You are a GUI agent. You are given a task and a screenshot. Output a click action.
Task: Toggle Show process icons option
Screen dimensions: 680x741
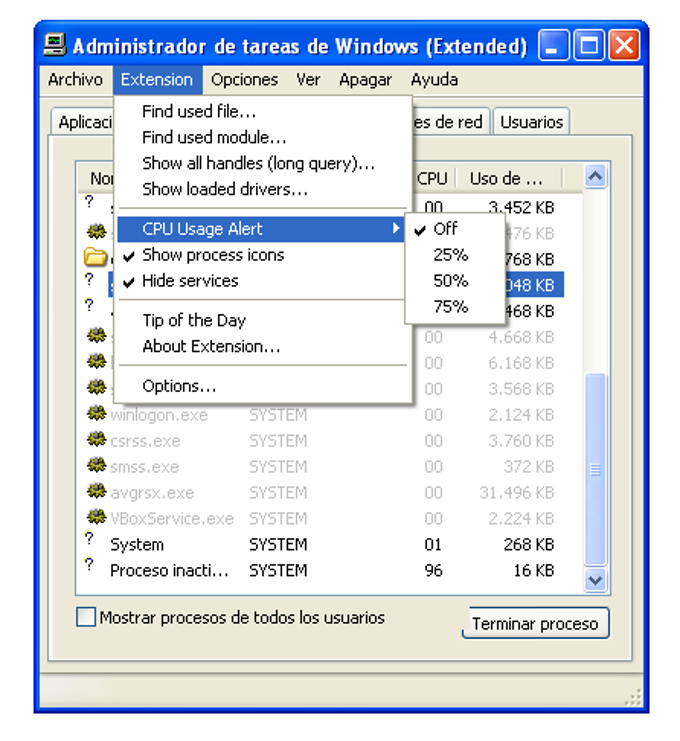(262, 255)
